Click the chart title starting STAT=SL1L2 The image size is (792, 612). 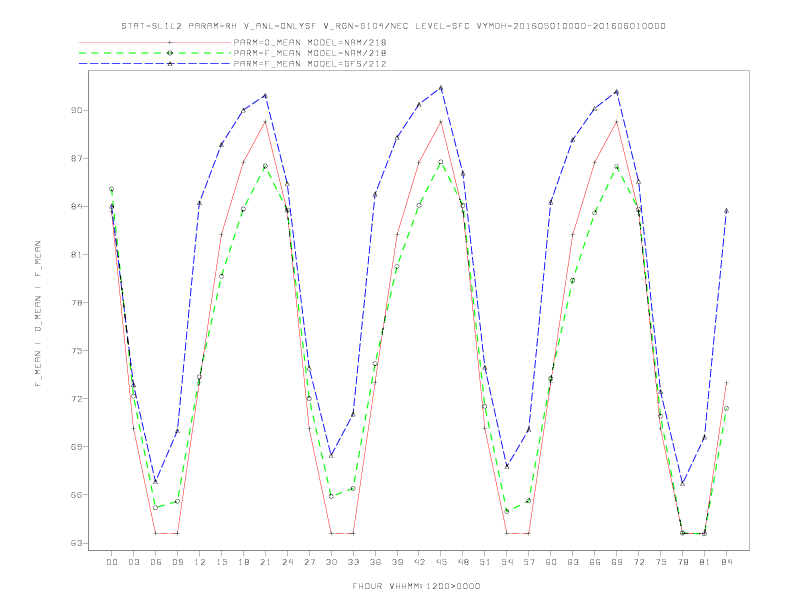pos(393,26)
